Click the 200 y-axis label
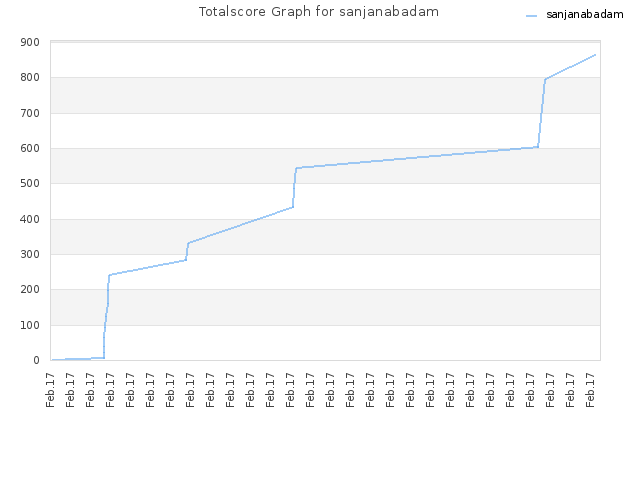This screenshot has height=480, width=640. [30, 289]
